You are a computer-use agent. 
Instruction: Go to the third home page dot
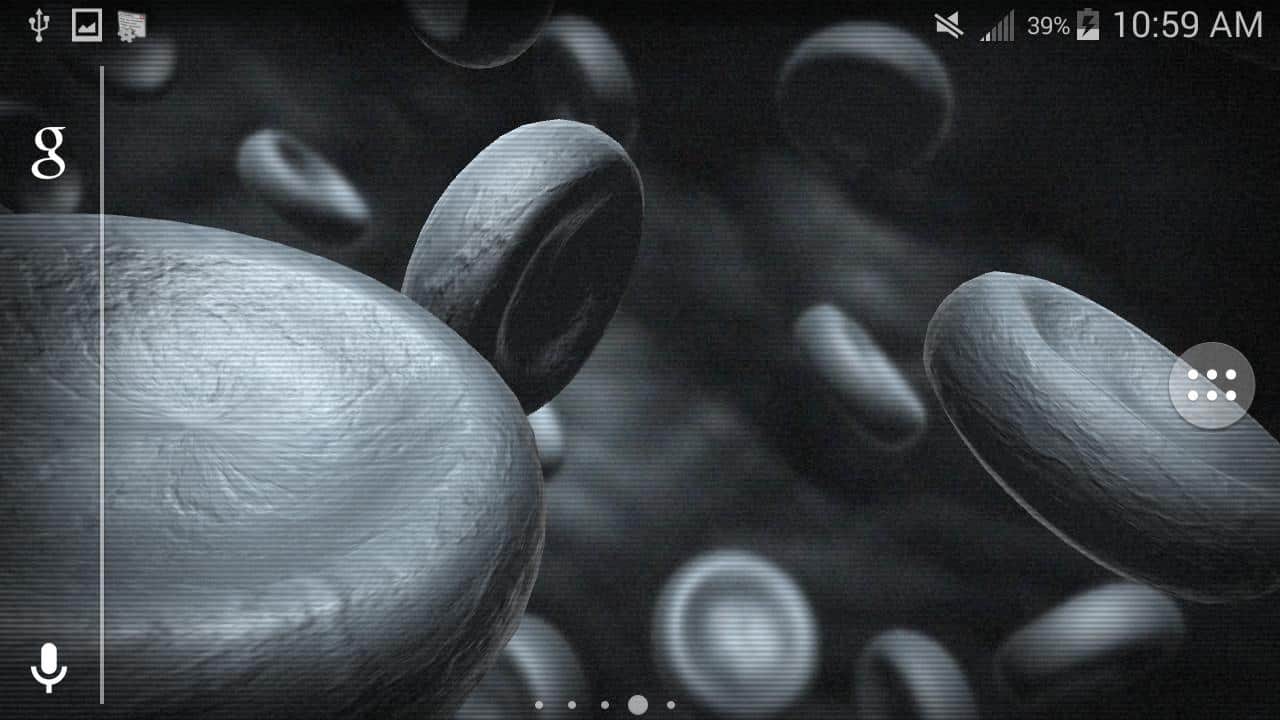point(605,705)
